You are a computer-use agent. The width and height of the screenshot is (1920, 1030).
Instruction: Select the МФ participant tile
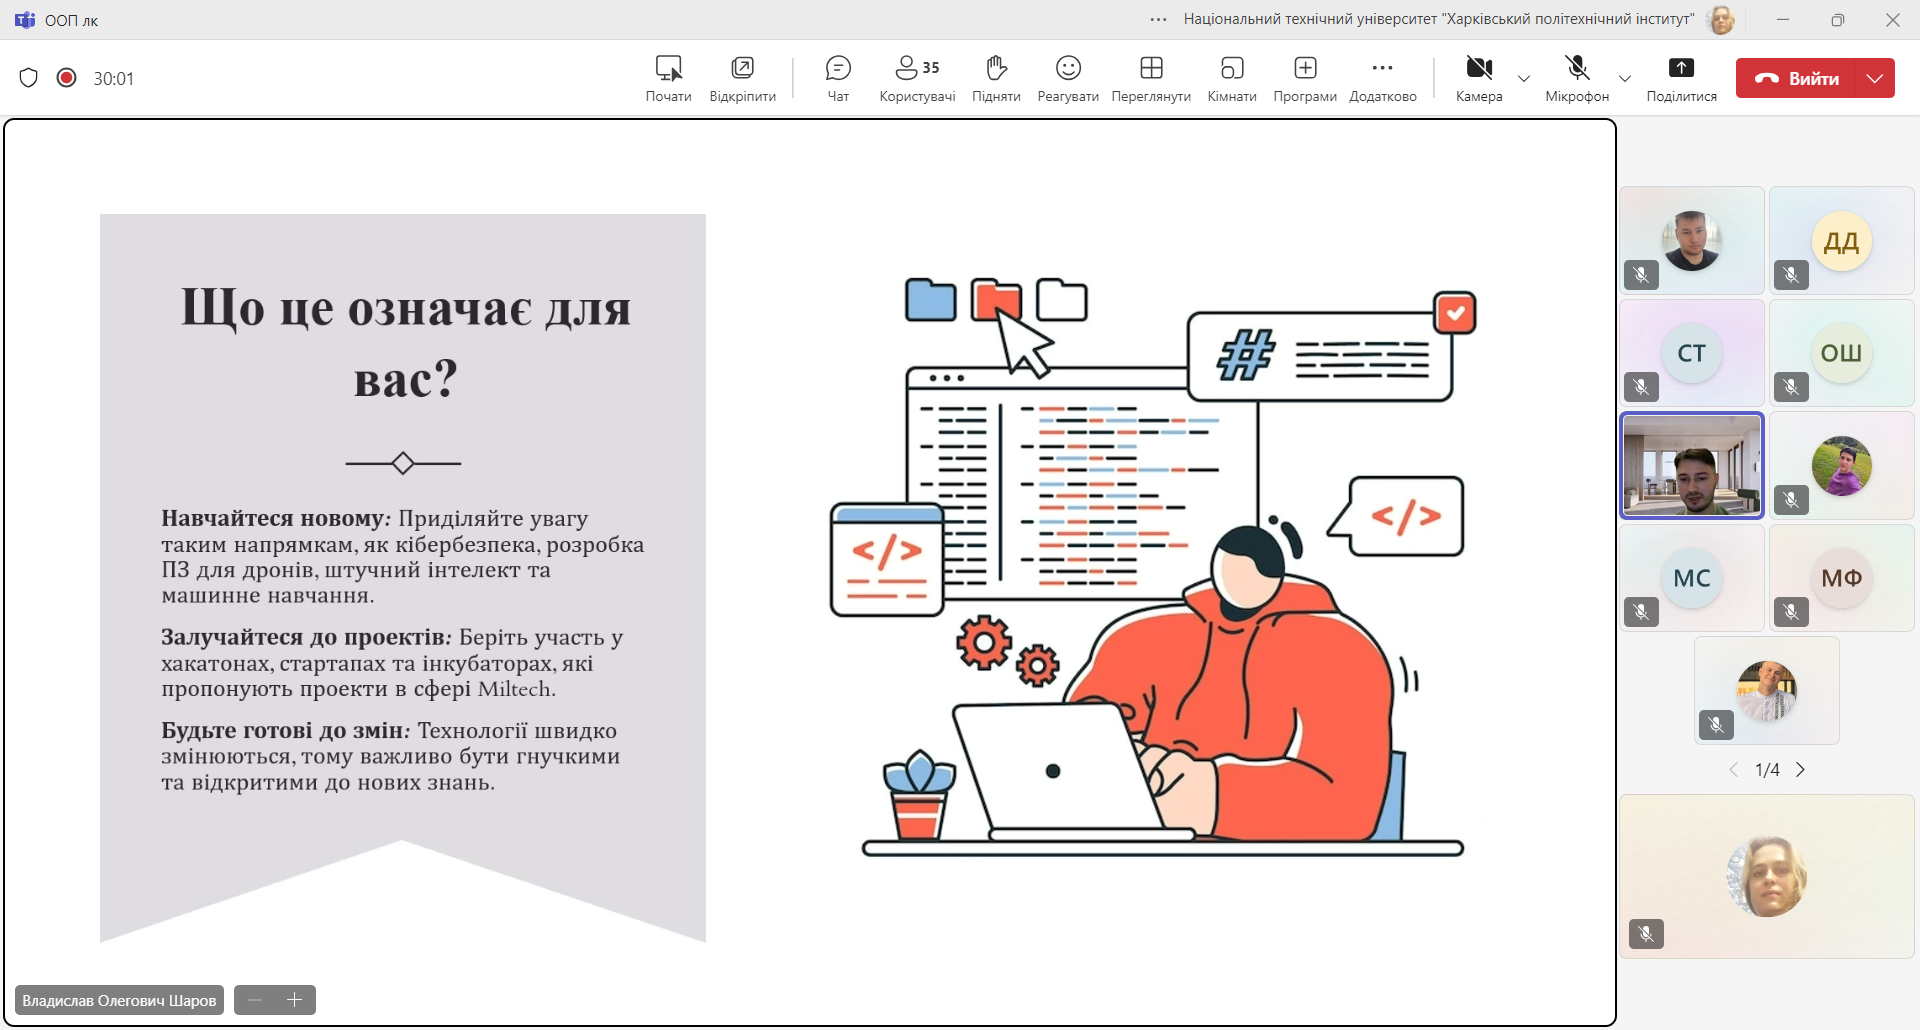coord(1841,578)
